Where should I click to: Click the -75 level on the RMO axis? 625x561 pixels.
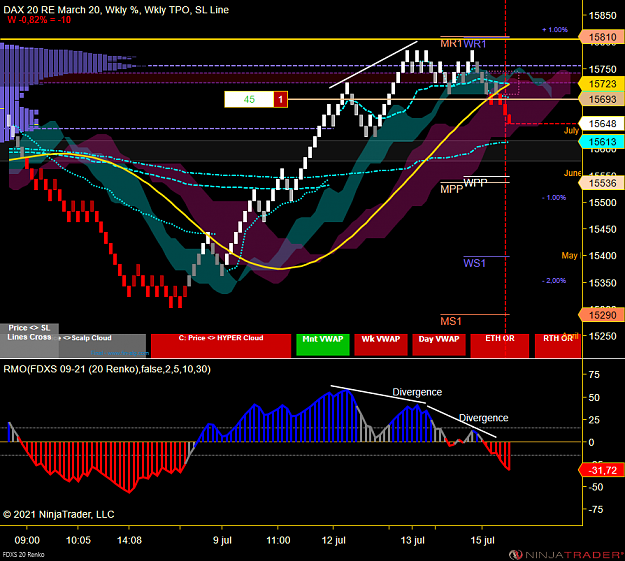click(x=594, y=510)
